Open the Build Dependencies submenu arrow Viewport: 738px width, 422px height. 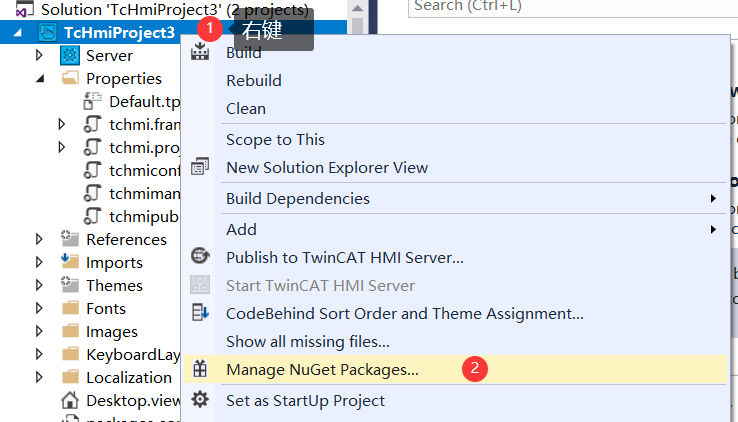(x=714, y=199)
